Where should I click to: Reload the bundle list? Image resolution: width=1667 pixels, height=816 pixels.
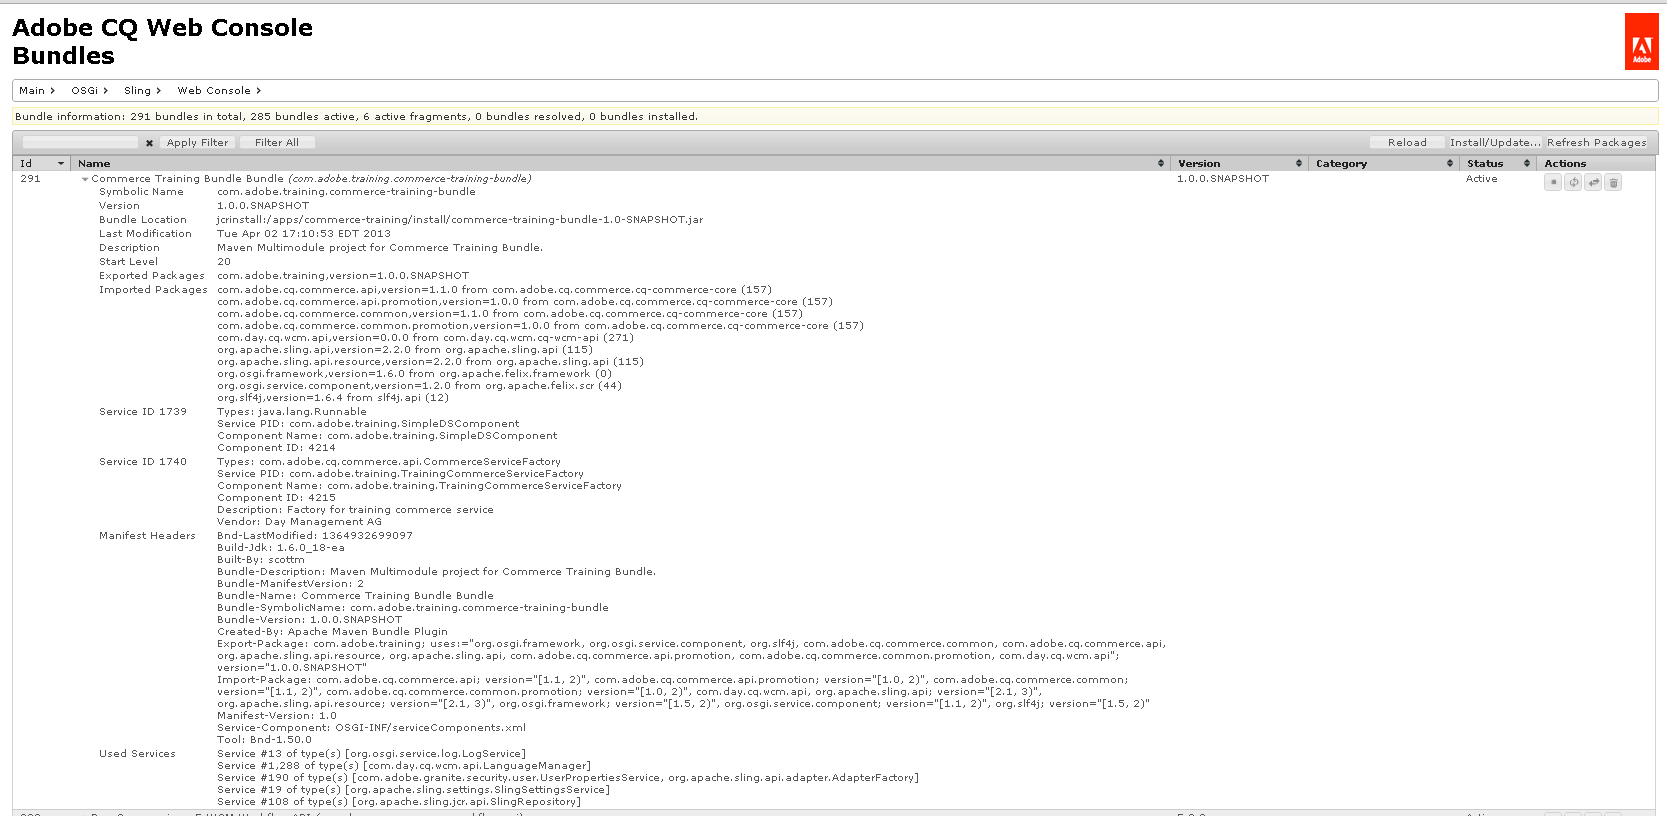click(x=1407, y=143)
